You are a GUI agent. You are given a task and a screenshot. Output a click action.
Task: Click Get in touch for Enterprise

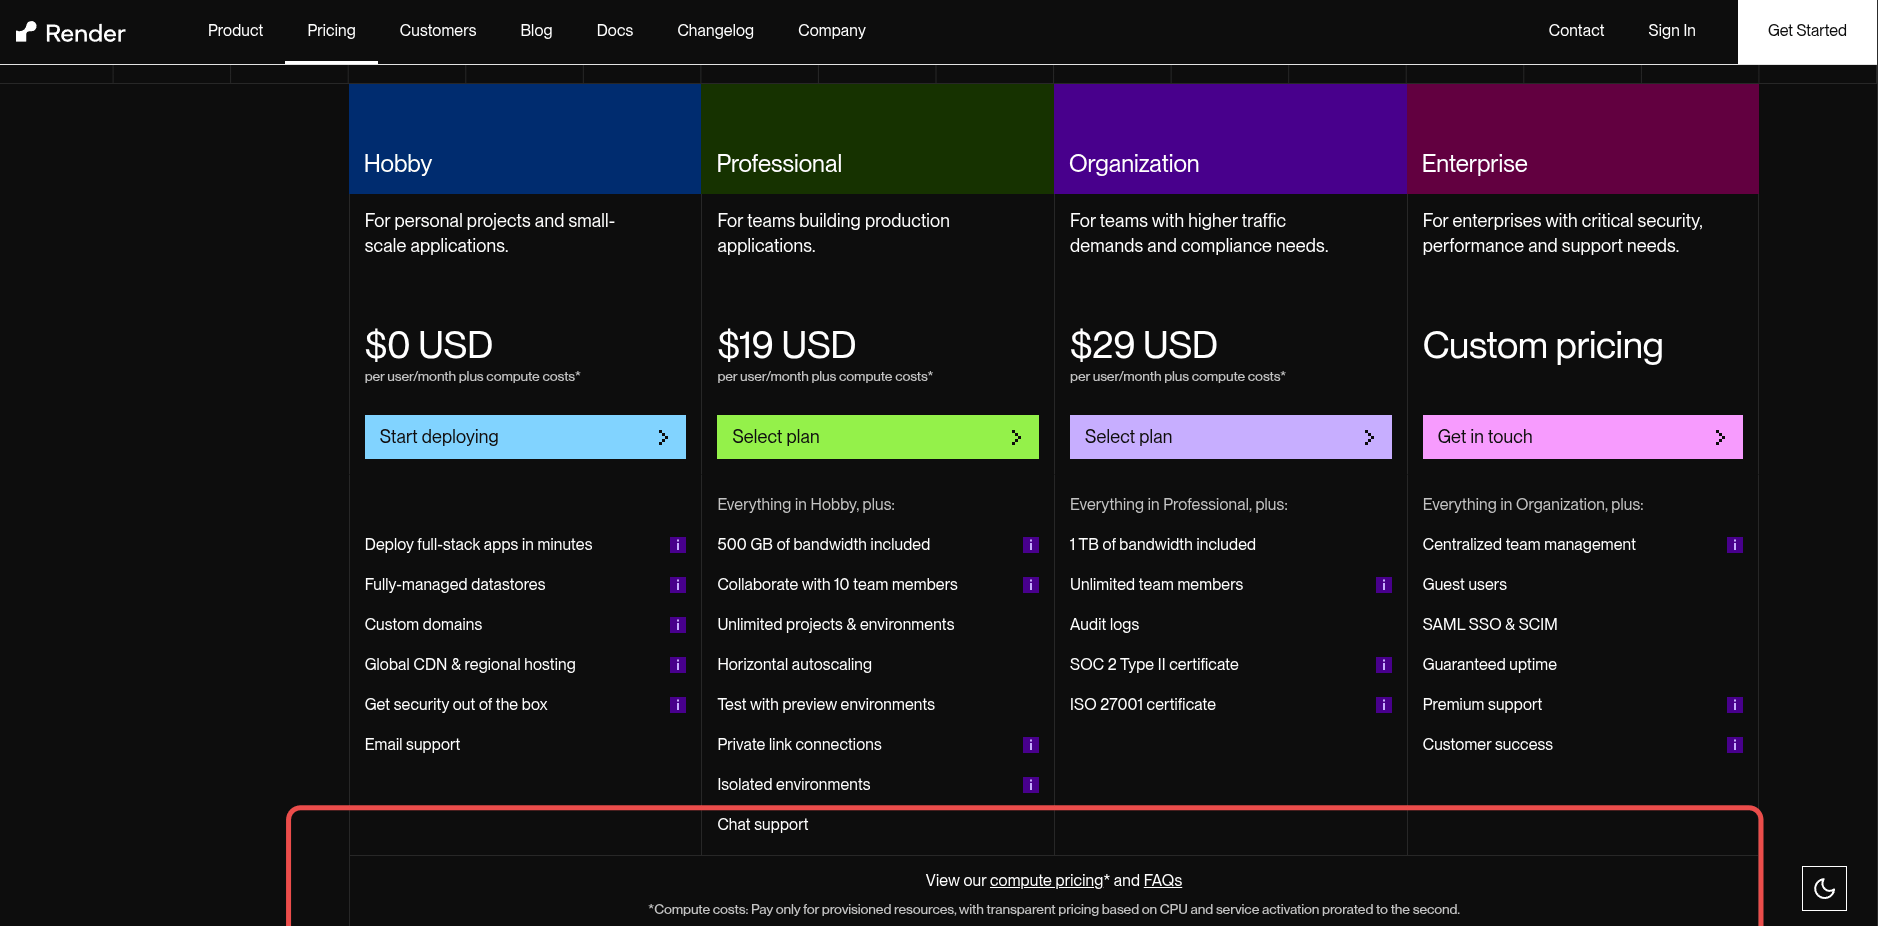(x=1582, y=437)
